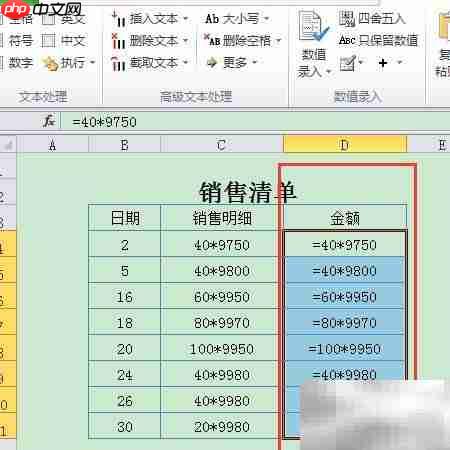Click the AB 删除空格 remove-spaces icon
This screenshot has height=450, width=450.
point(212,40)
